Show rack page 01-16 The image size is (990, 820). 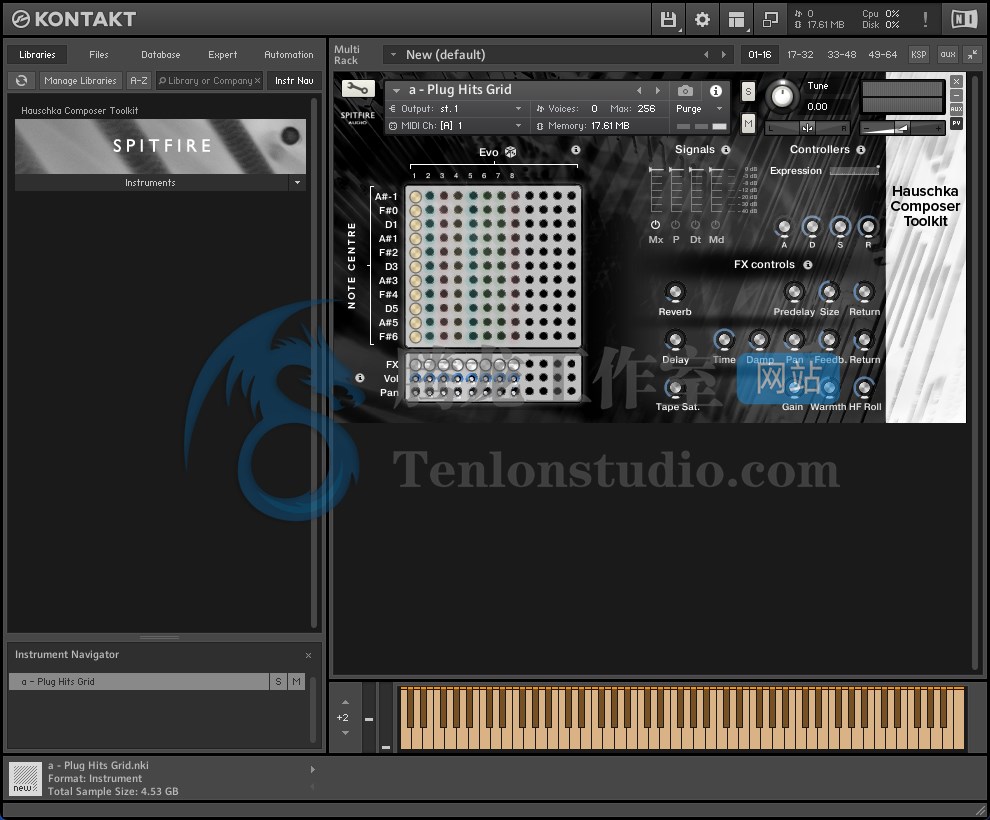(x=760, y=55)
